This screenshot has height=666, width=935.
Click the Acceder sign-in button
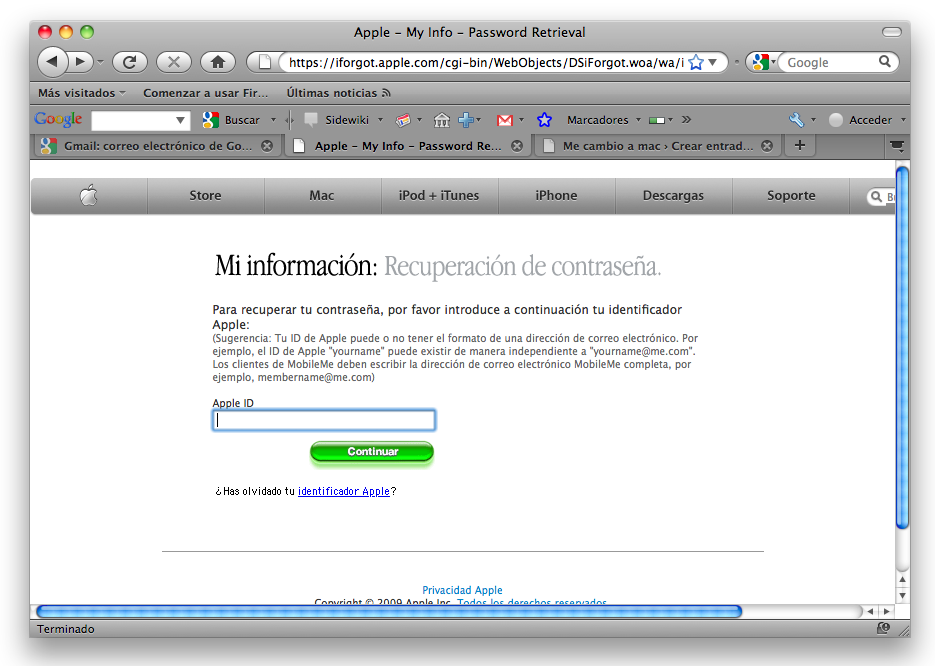(x=862, y=120)
